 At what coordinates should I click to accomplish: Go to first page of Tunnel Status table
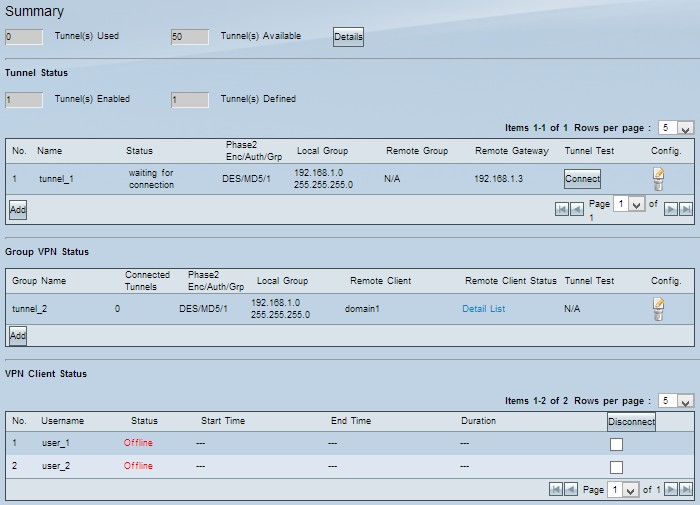tap(561, 209)
